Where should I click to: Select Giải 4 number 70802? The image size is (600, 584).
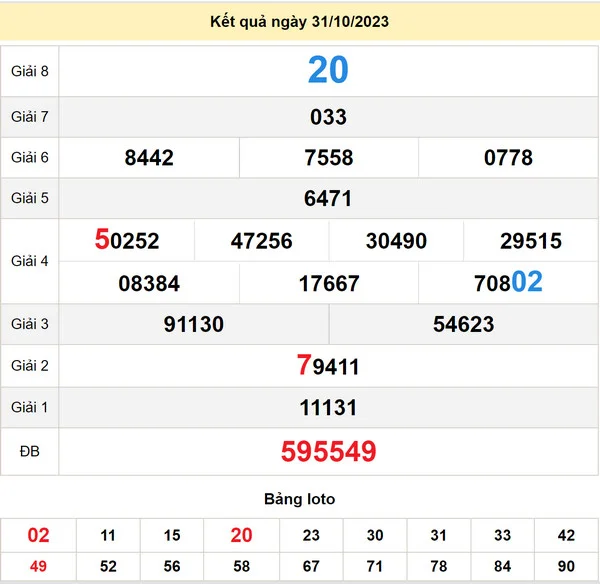pos(508,283)
